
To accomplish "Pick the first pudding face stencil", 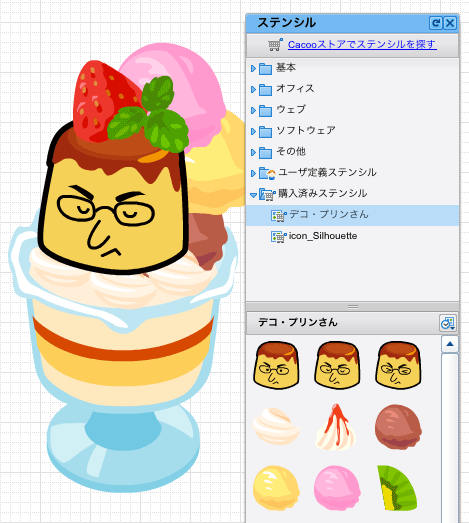I will (x=276, y=365).
